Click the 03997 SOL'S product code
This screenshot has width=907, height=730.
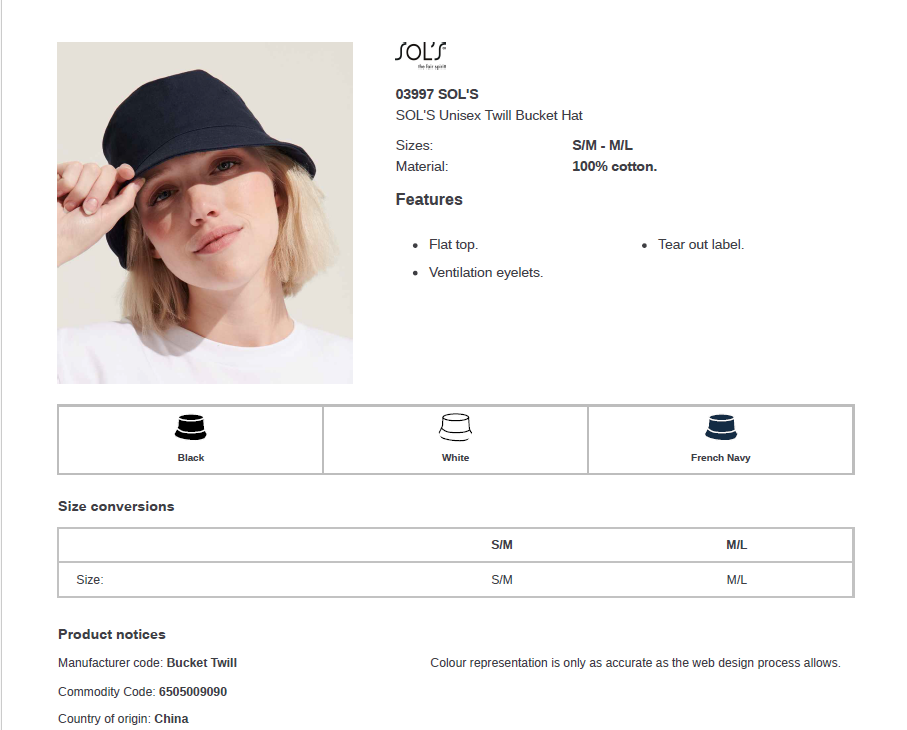coord(437,94)
